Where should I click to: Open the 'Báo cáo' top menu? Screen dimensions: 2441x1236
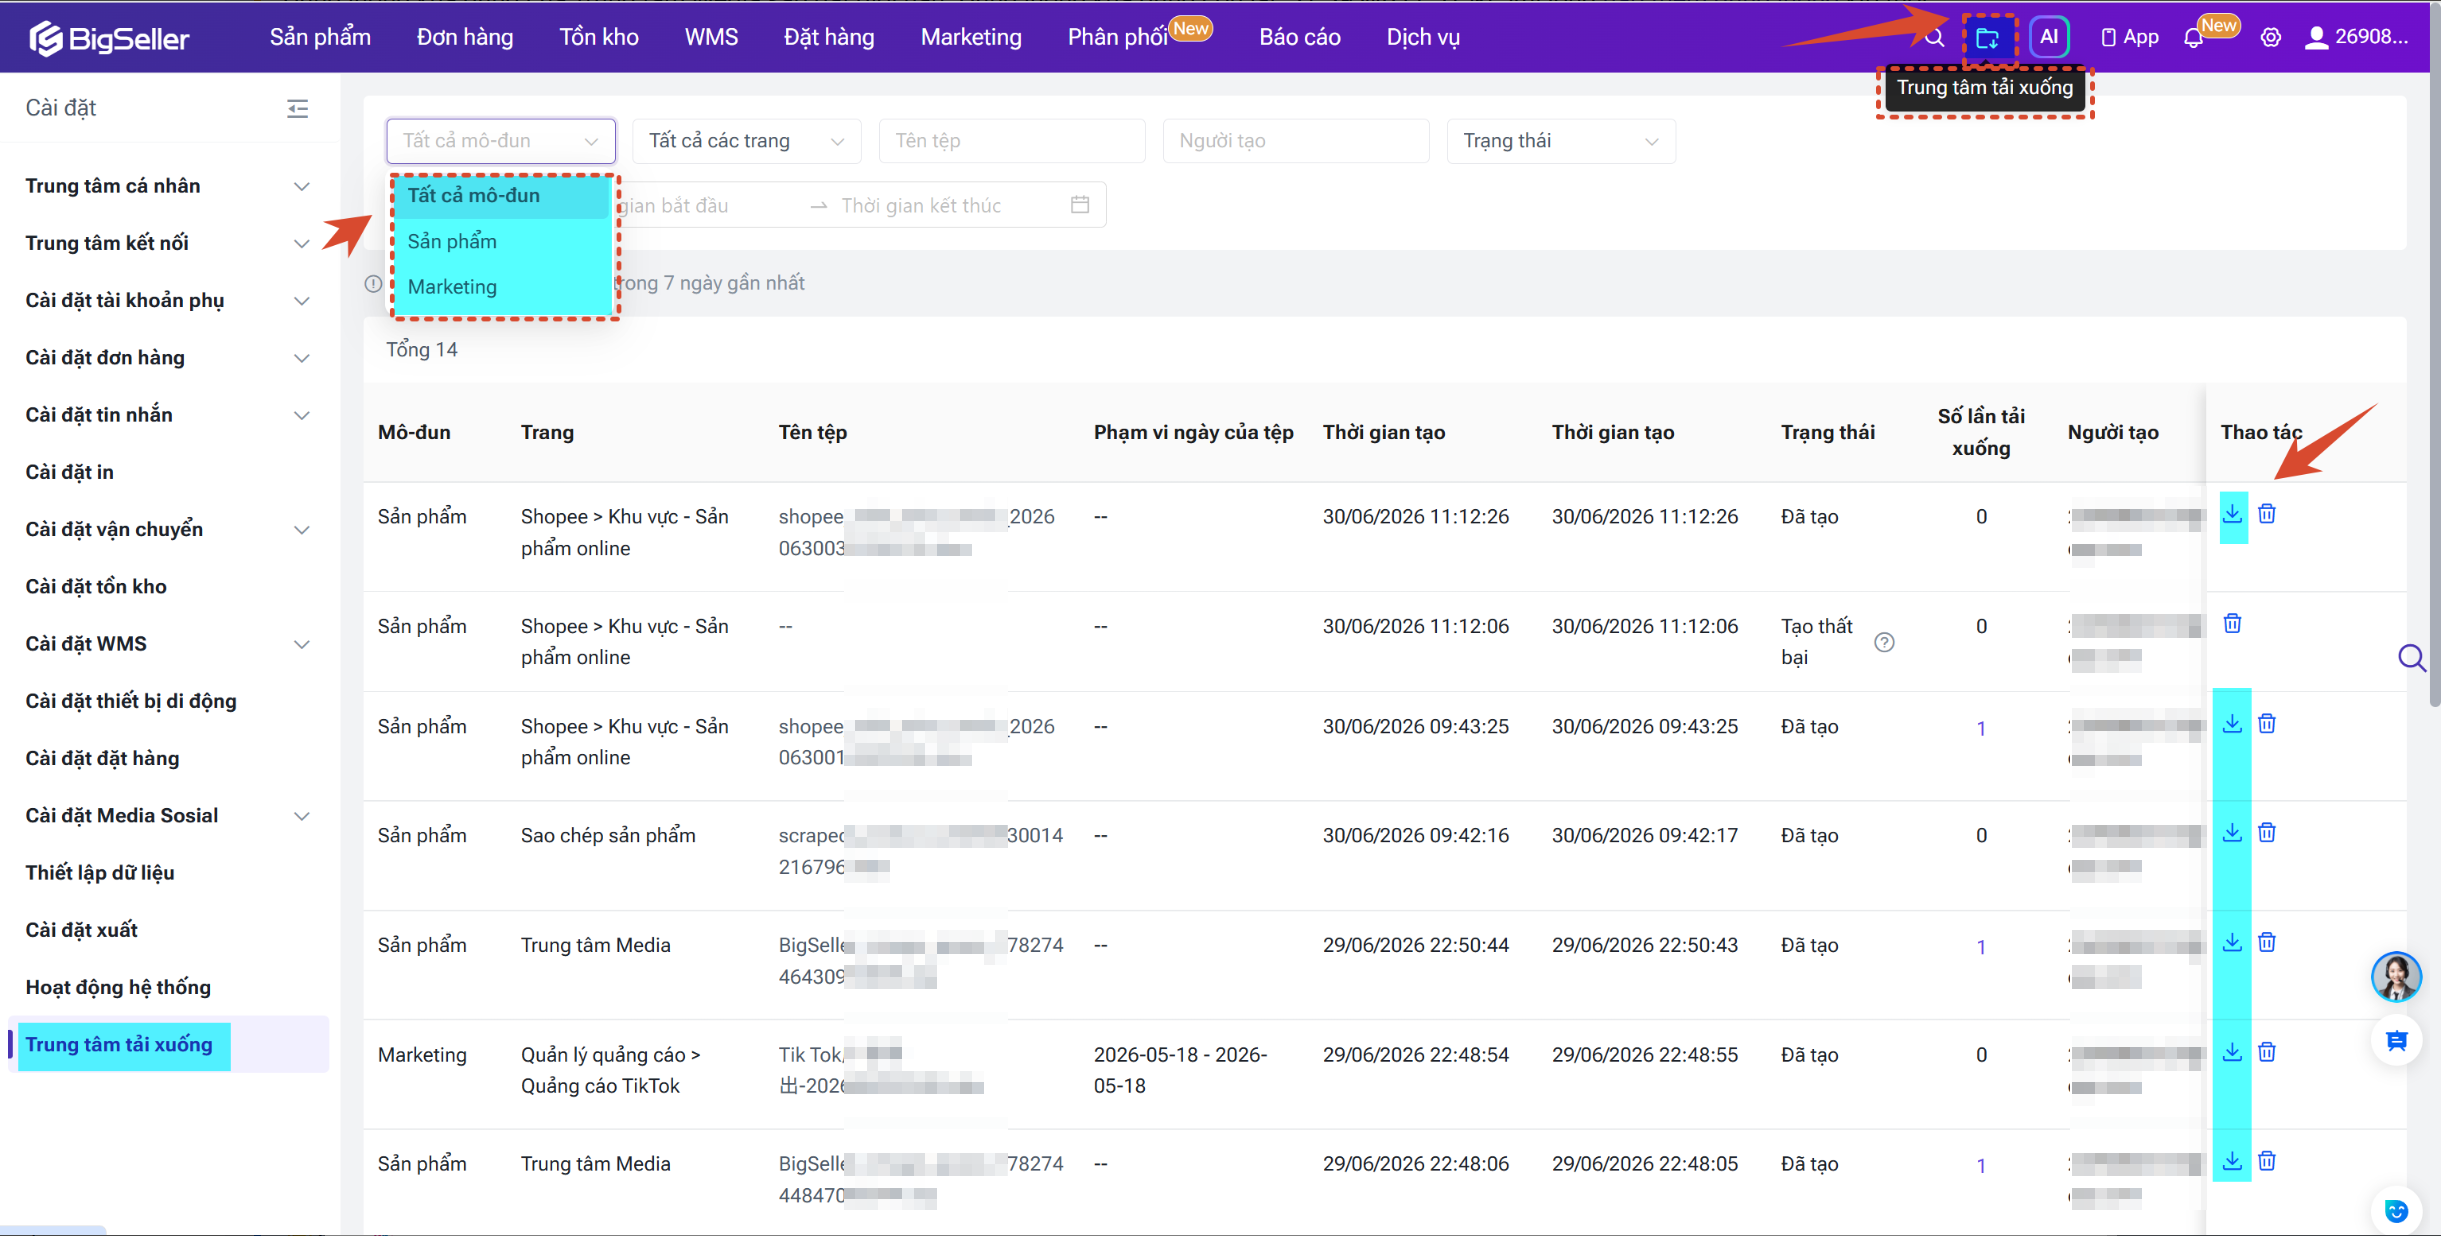coord(1299,38)
